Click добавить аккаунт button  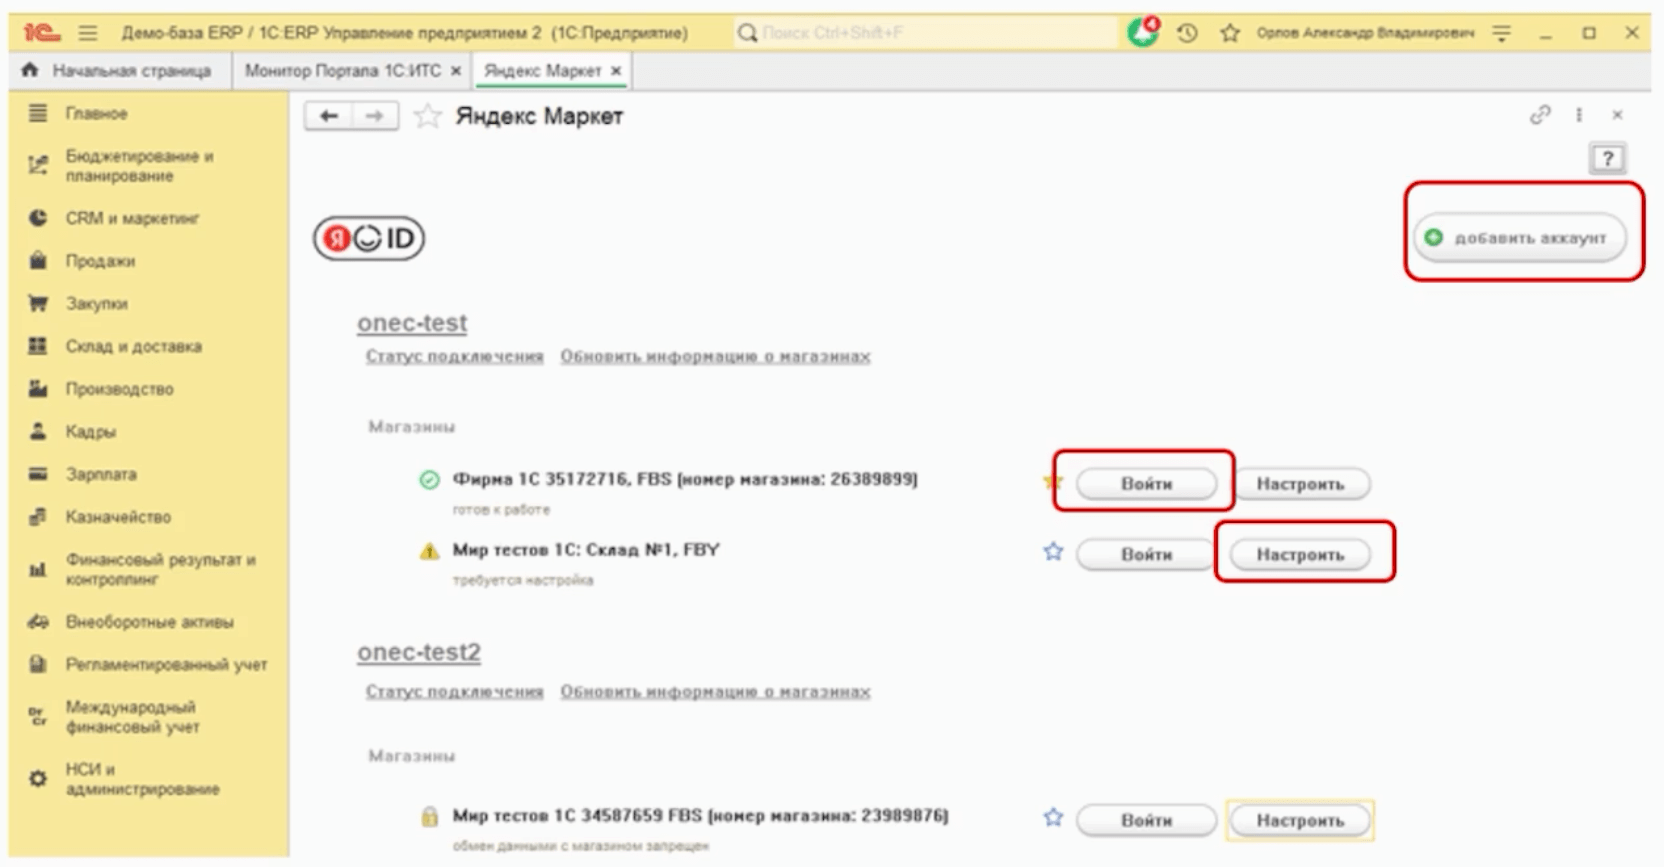coord(1518,238)
